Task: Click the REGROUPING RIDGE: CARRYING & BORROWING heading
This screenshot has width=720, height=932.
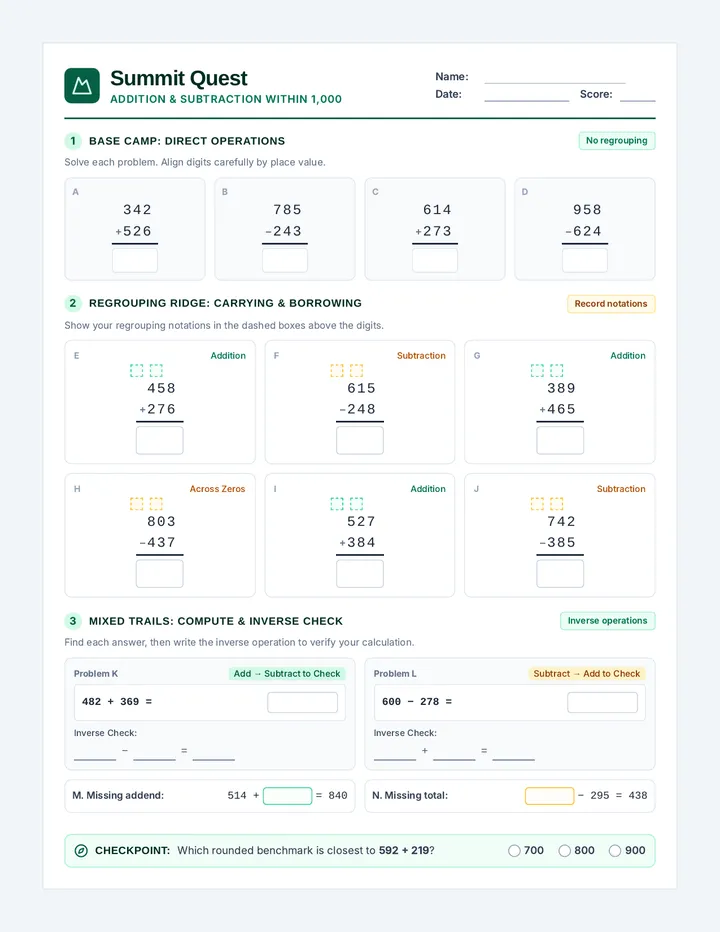Action: pyautogui.click(x=225, y=303)
